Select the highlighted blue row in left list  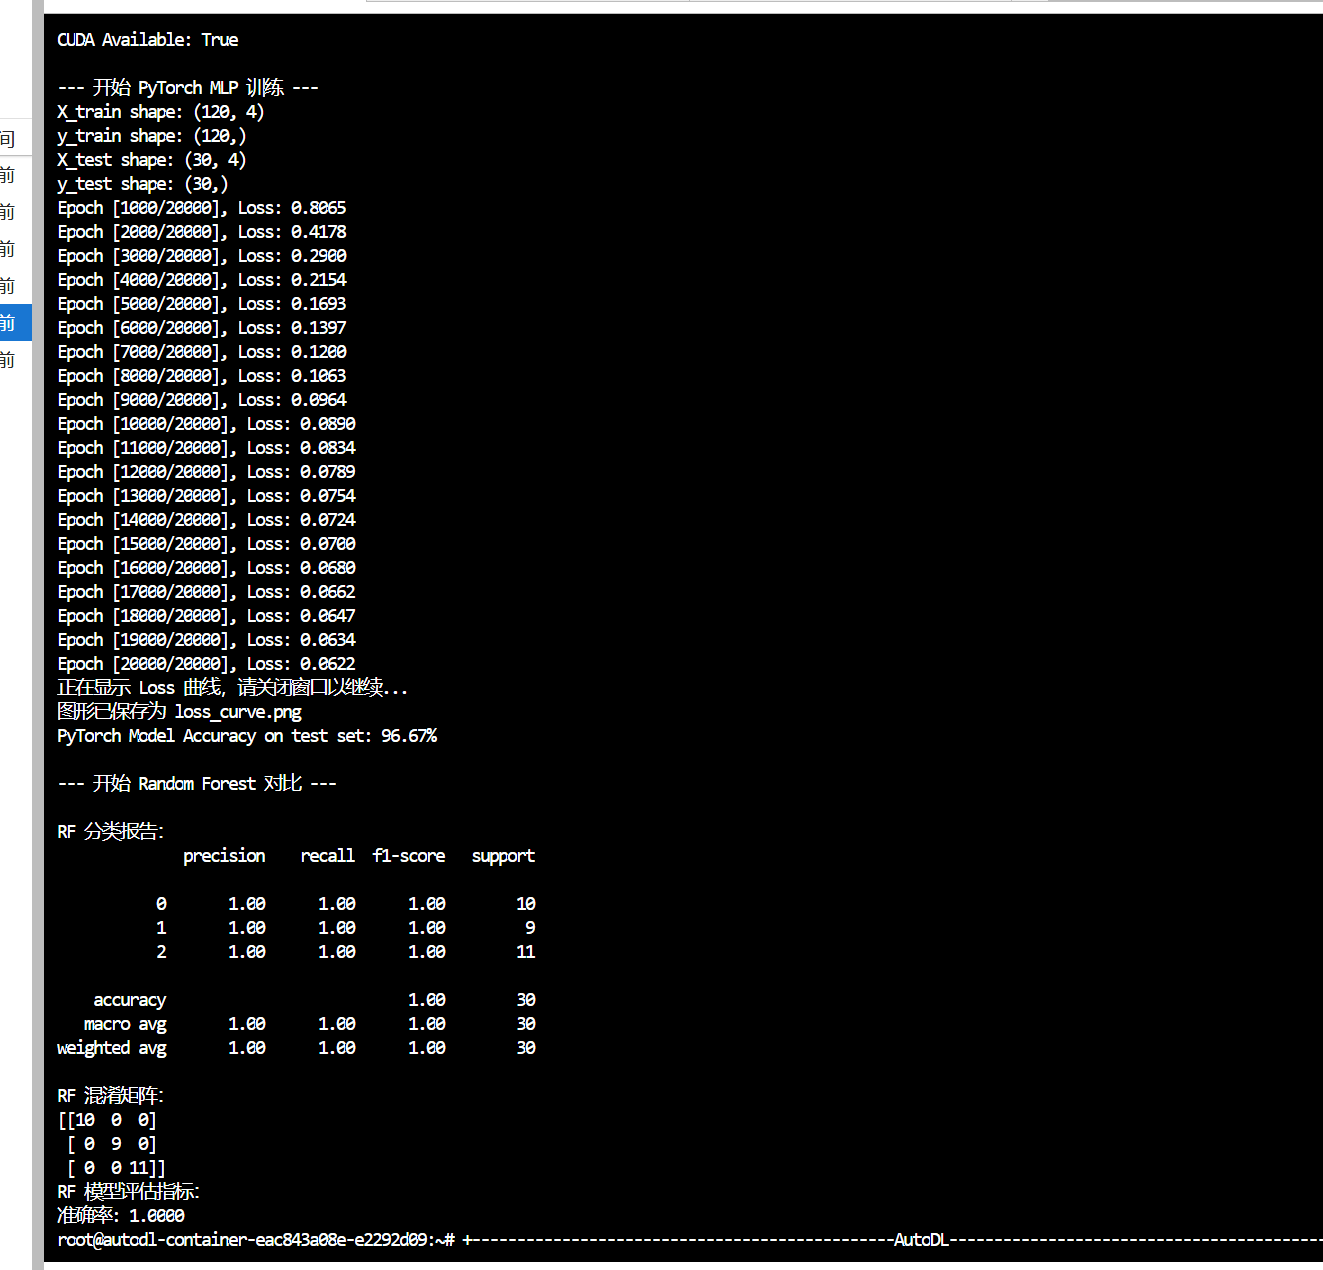[15, 323]
